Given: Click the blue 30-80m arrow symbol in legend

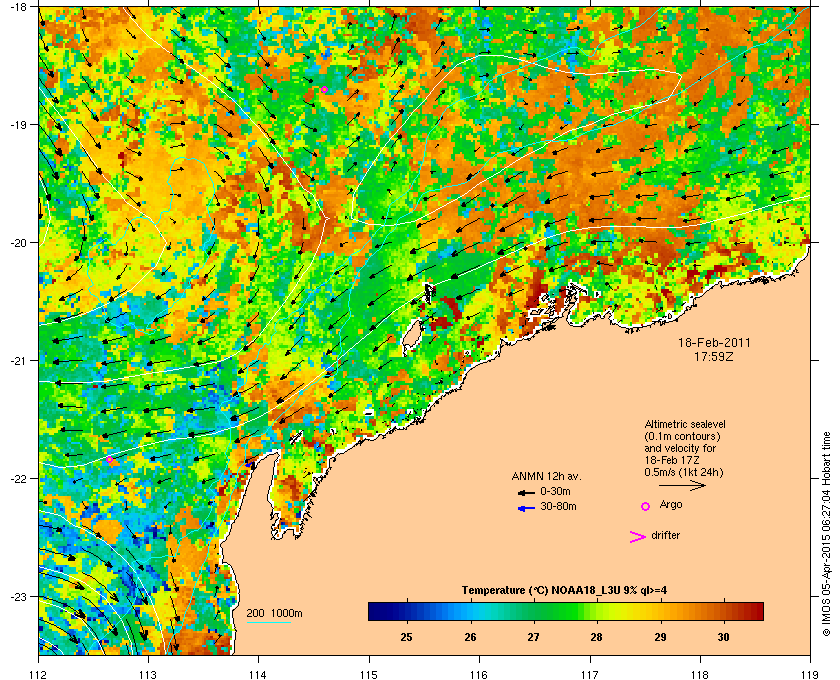Looking at the screenshot, I should point(526,508).
